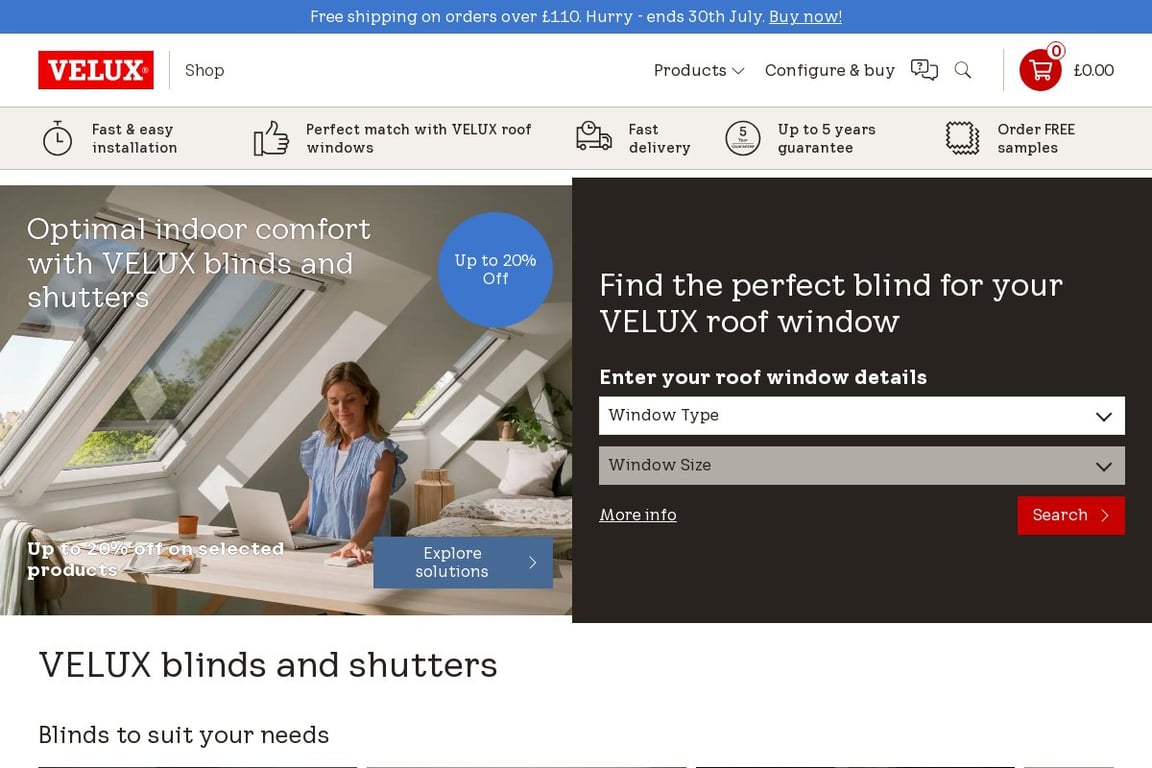Click the 5 year guarantee badge icon

coord(743,138)
